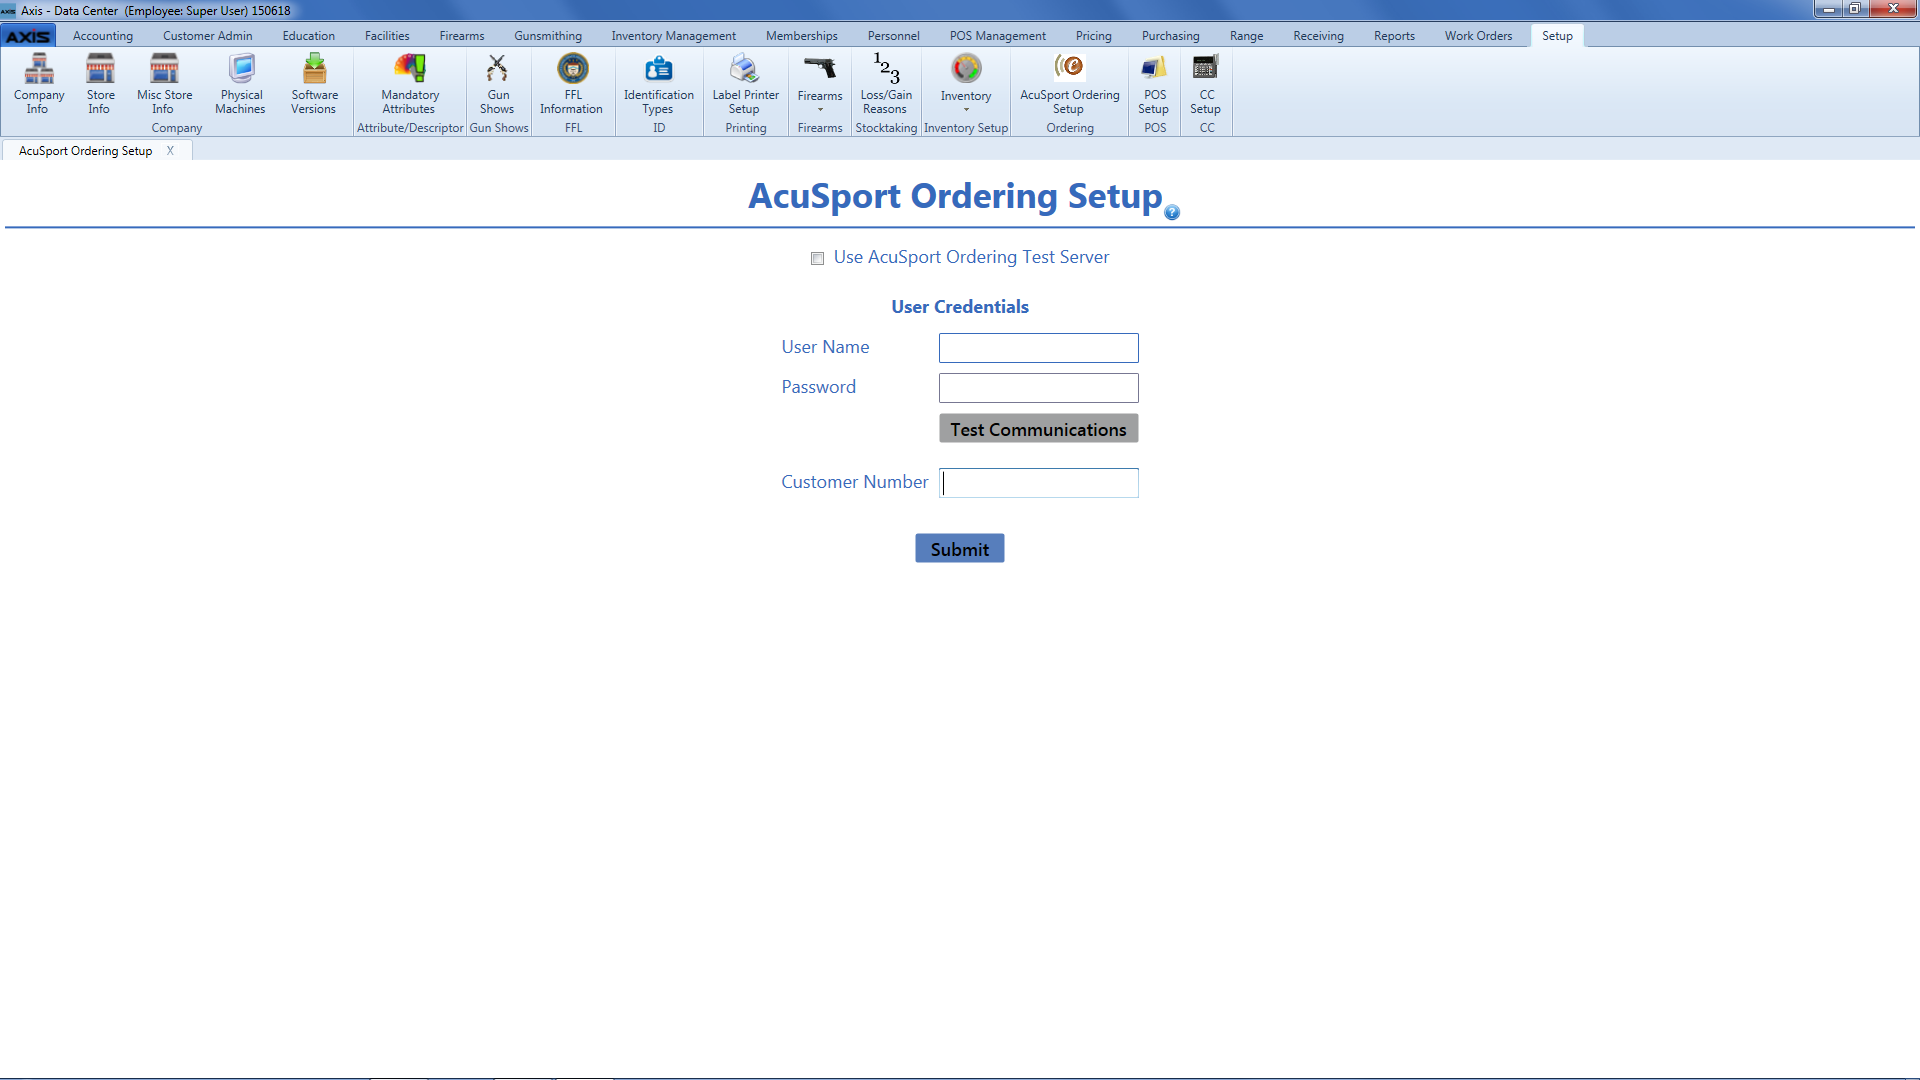Screen dimensions: 1920x1080
Task: Open the Memberships ribbon tab
Action: pos(801,36)
